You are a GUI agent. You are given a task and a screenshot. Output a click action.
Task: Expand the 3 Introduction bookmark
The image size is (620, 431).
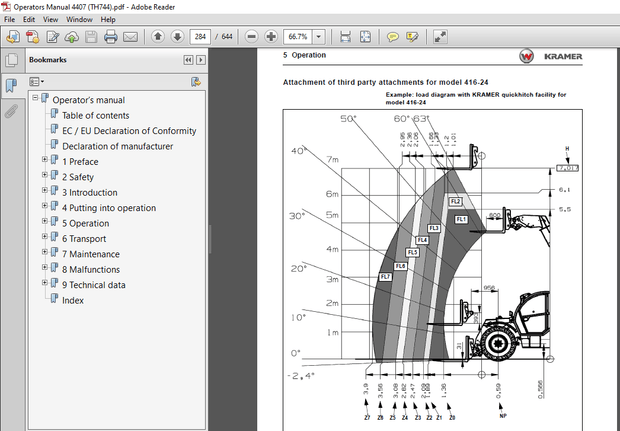45,190
